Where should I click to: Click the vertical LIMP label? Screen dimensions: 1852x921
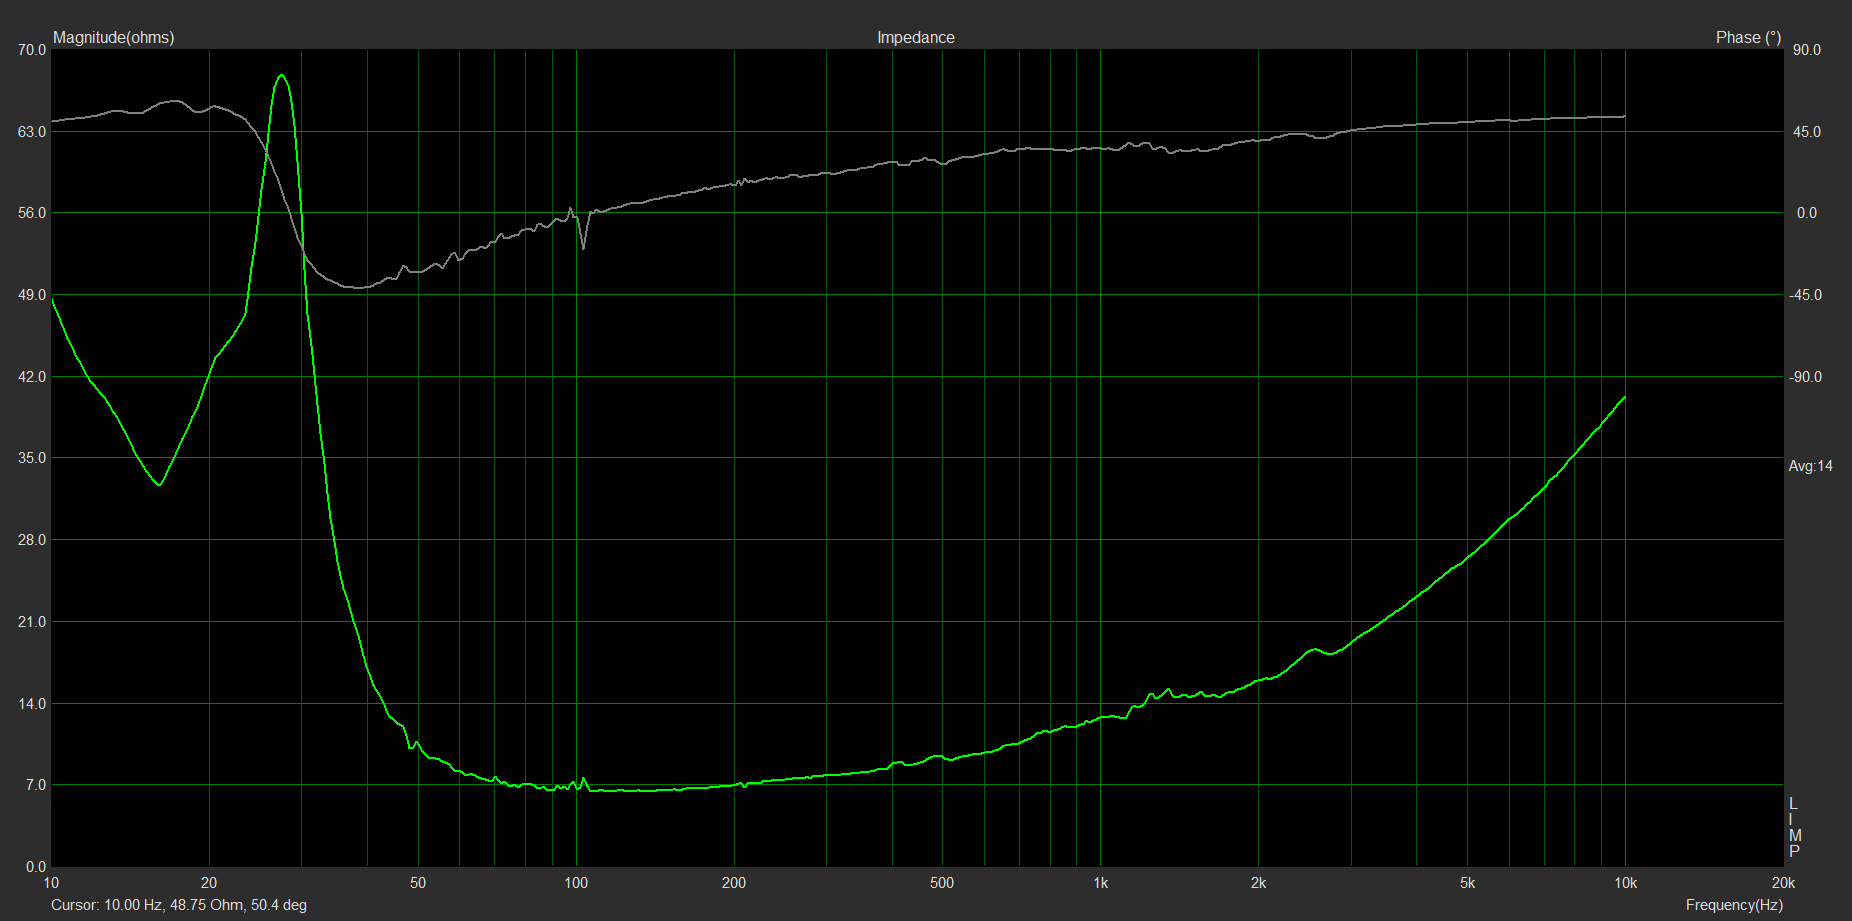[x=1795, y=827]
